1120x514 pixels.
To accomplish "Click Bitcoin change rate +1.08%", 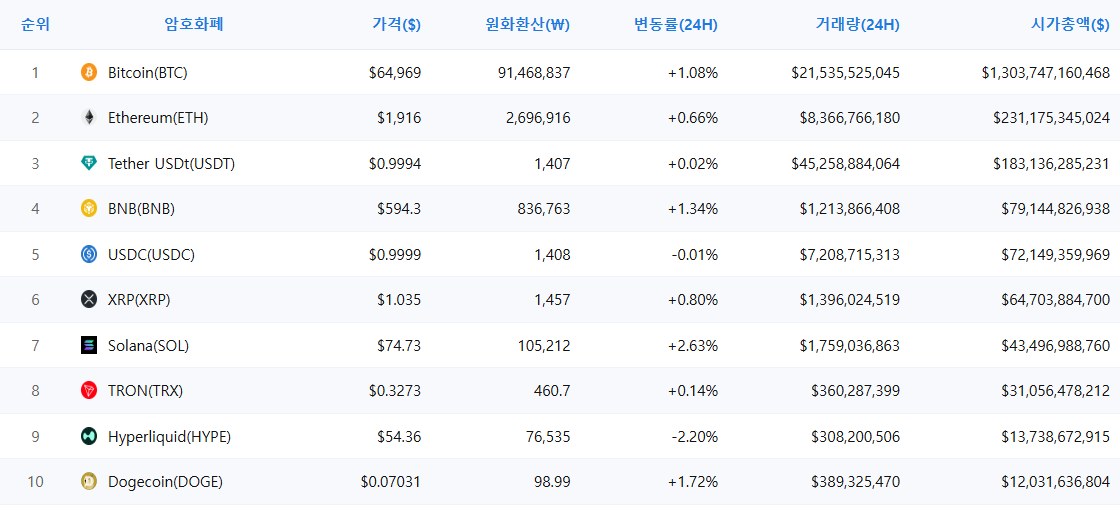I will (693, 72).
